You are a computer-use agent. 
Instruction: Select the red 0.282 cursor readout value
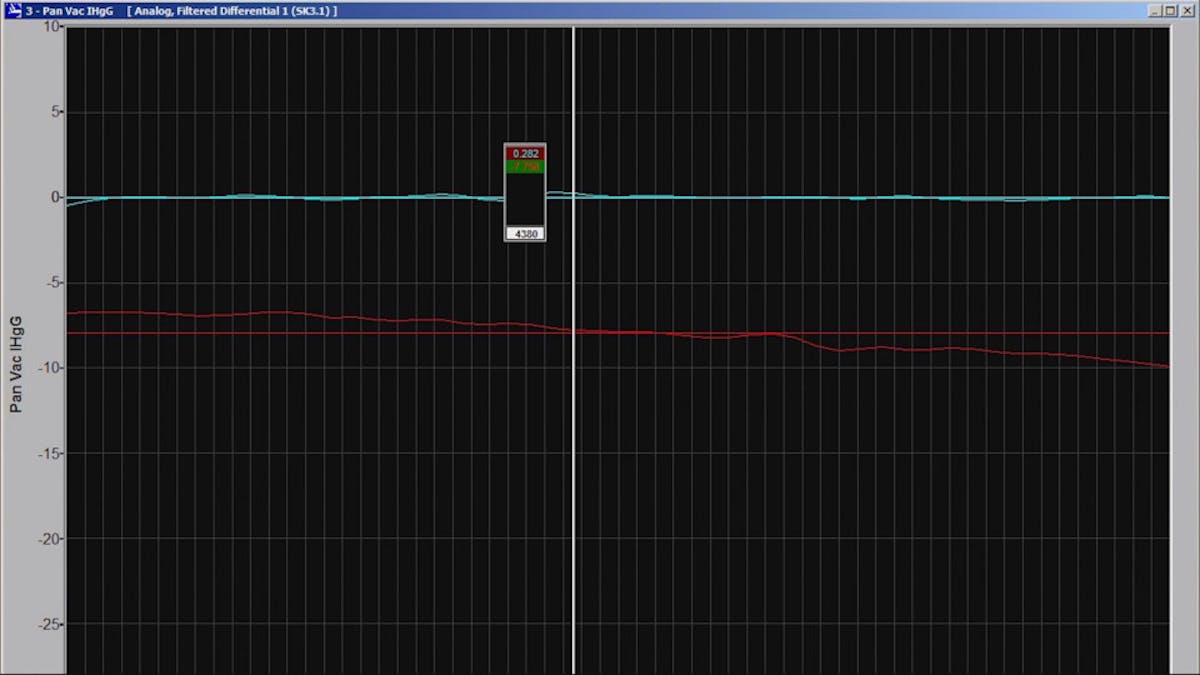pyautogui.click(x=525, y=153)
